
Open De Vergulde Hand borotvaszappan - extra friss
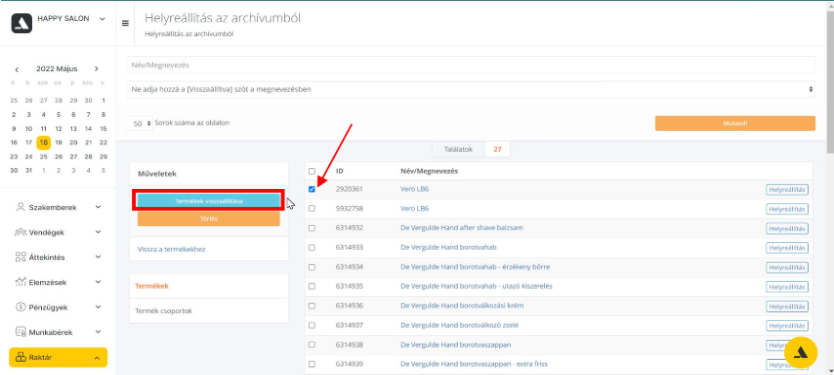click(x=474, y=364)
